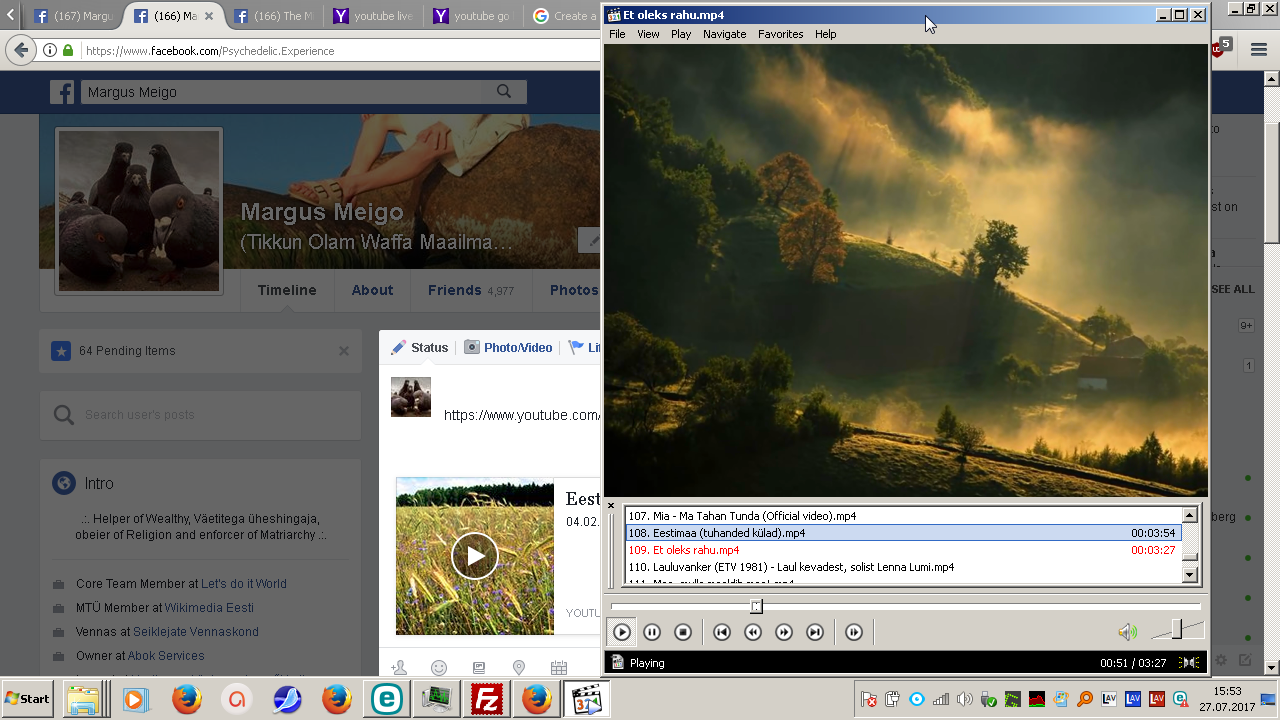
Task: Open FileZilla from the taskbar
Action: tap(487, 699)
